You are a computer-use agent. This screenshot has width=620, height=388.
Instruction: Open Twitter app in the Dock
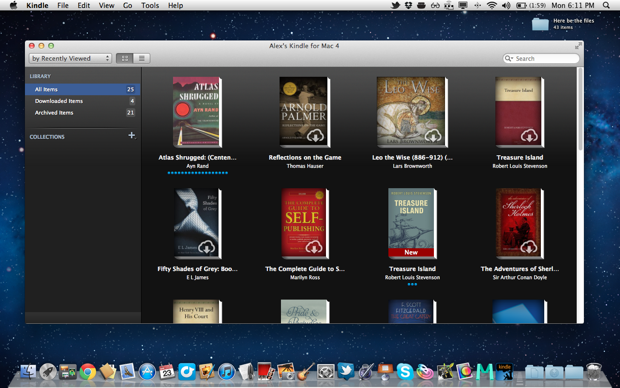[x=346, y=371]
